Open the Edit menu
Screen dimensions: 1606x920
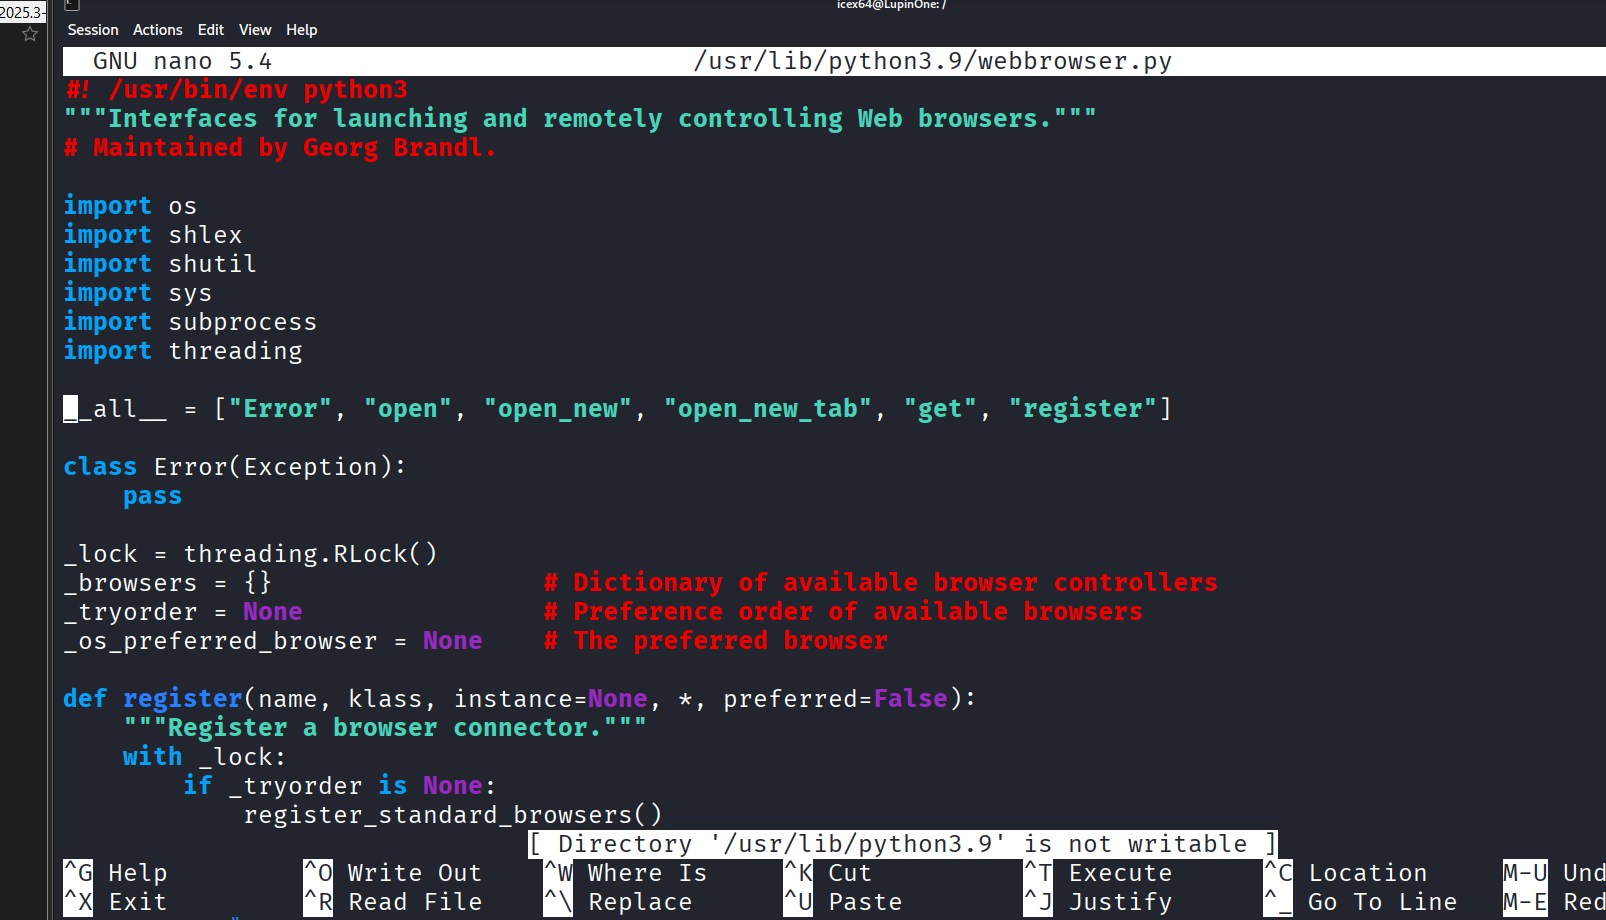[x=210, y=30]
